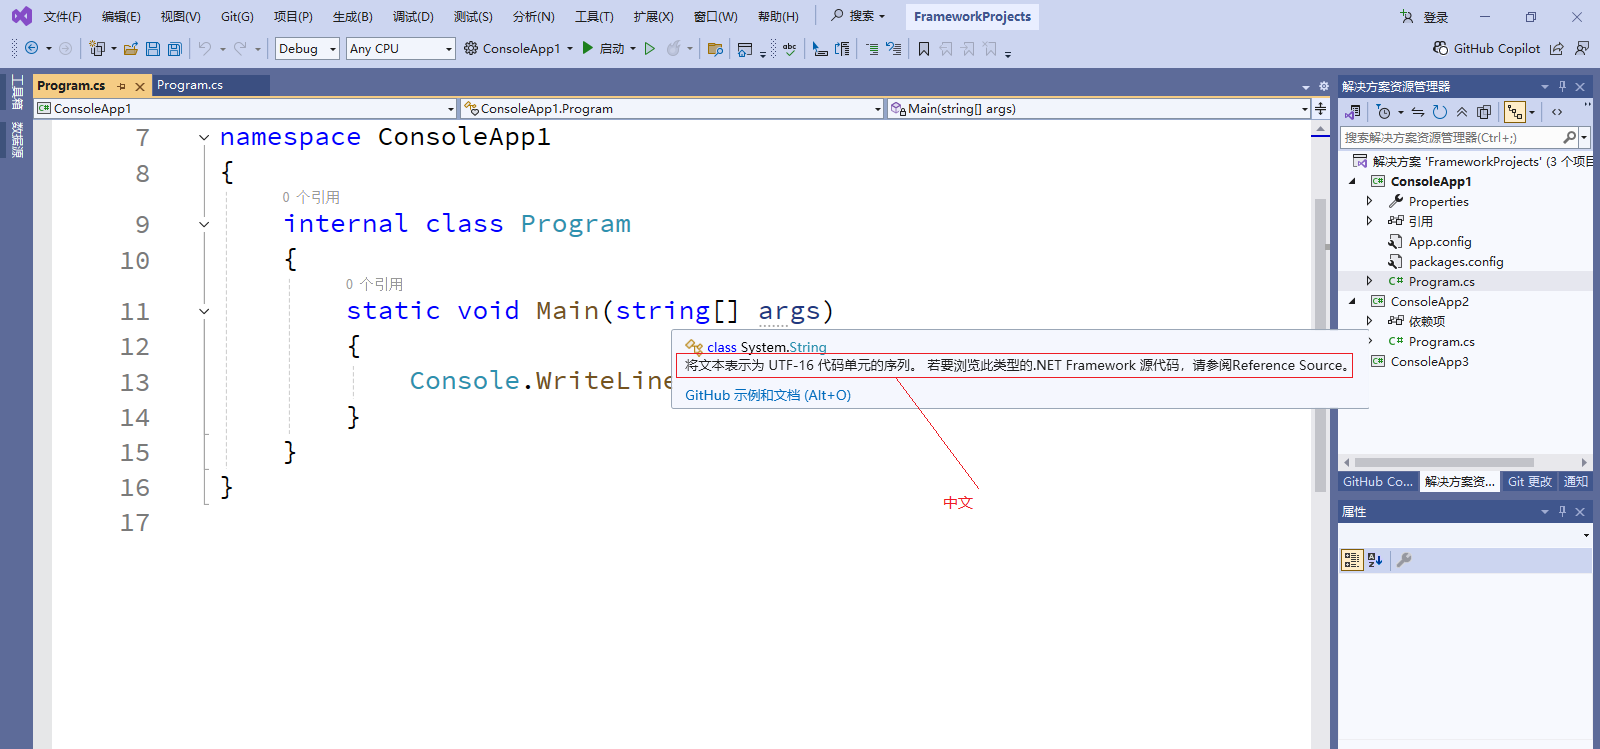This screenshot has height=749, width=1600.
Task: Save the current file with single-disk icon
Action: point(153,48)
